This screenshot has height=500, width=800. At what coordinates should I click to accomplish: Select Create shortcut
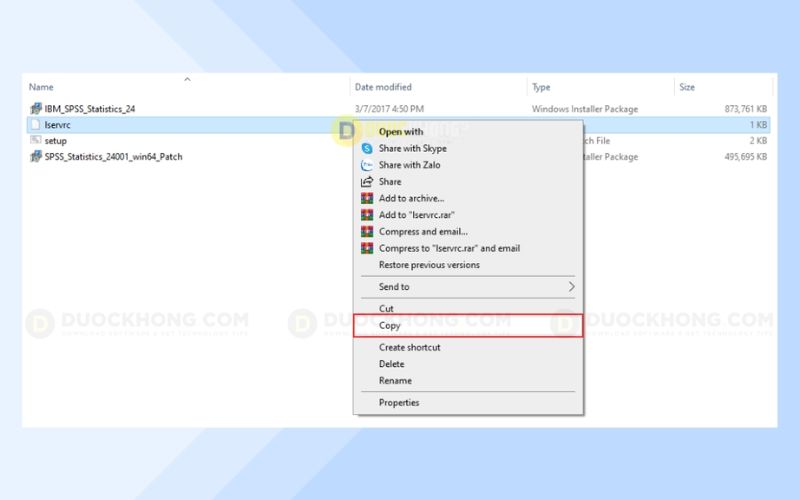point(409,347)
